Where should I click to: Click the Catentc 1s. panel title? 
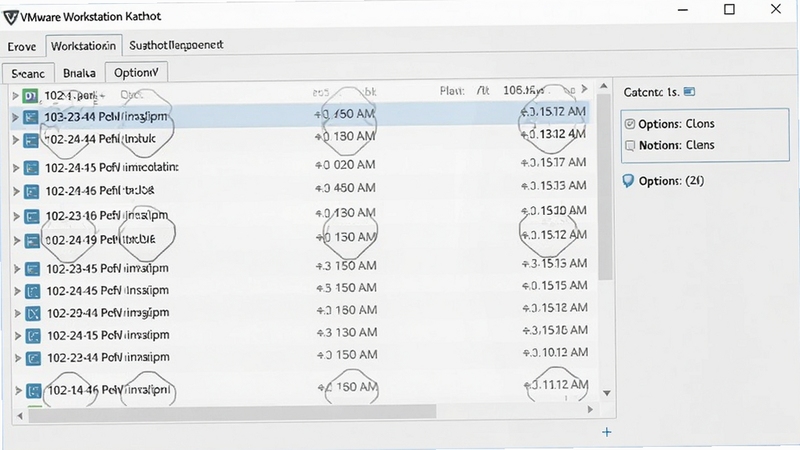tap(652, 92)
